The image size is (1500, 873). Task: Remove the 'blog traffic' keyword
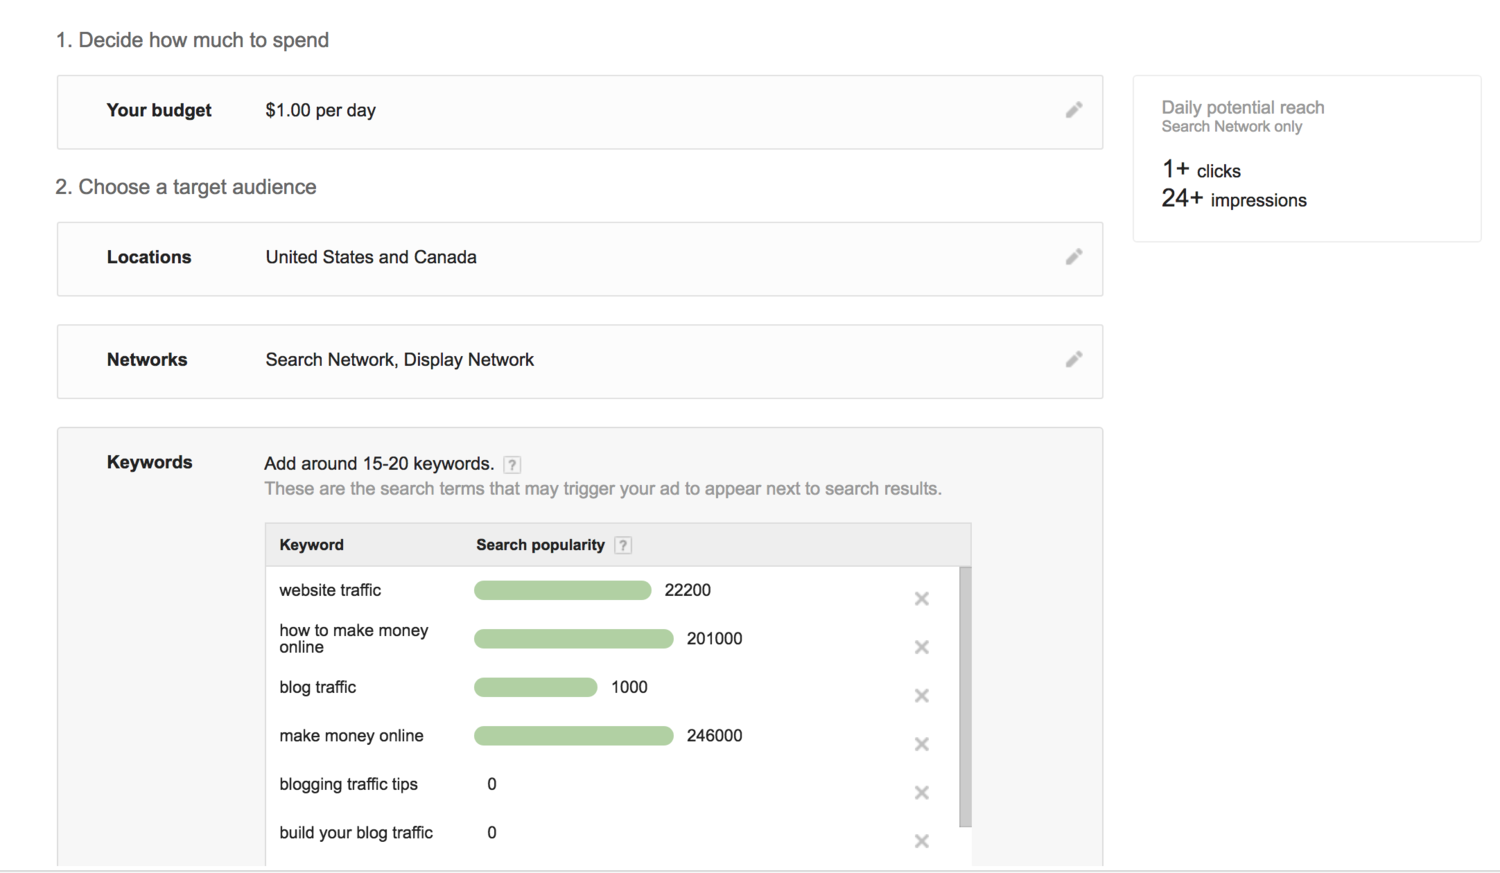coord(922,696)
